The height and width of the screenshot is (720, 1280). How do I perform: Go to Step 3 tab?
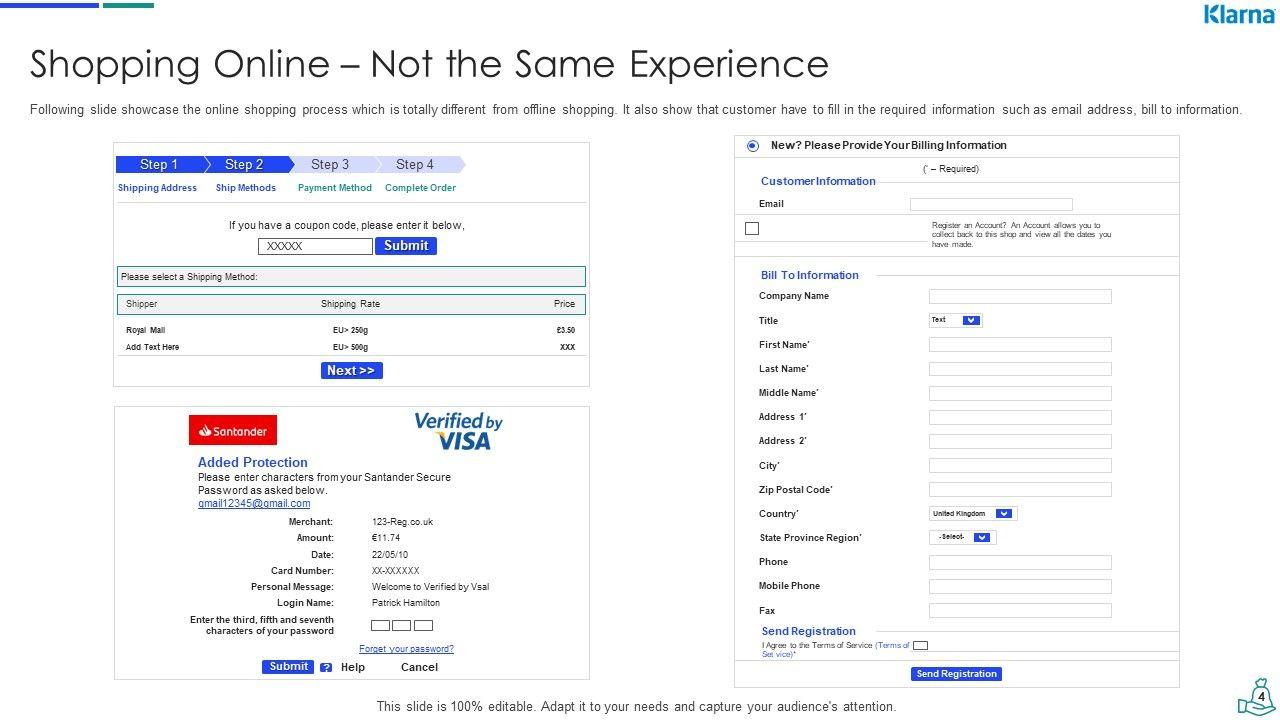click(x=330, y=165)
